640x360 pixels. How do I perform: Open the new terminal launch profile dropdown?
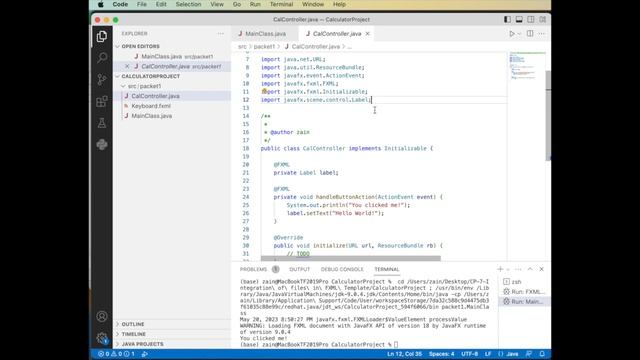[x=508, y=269]
